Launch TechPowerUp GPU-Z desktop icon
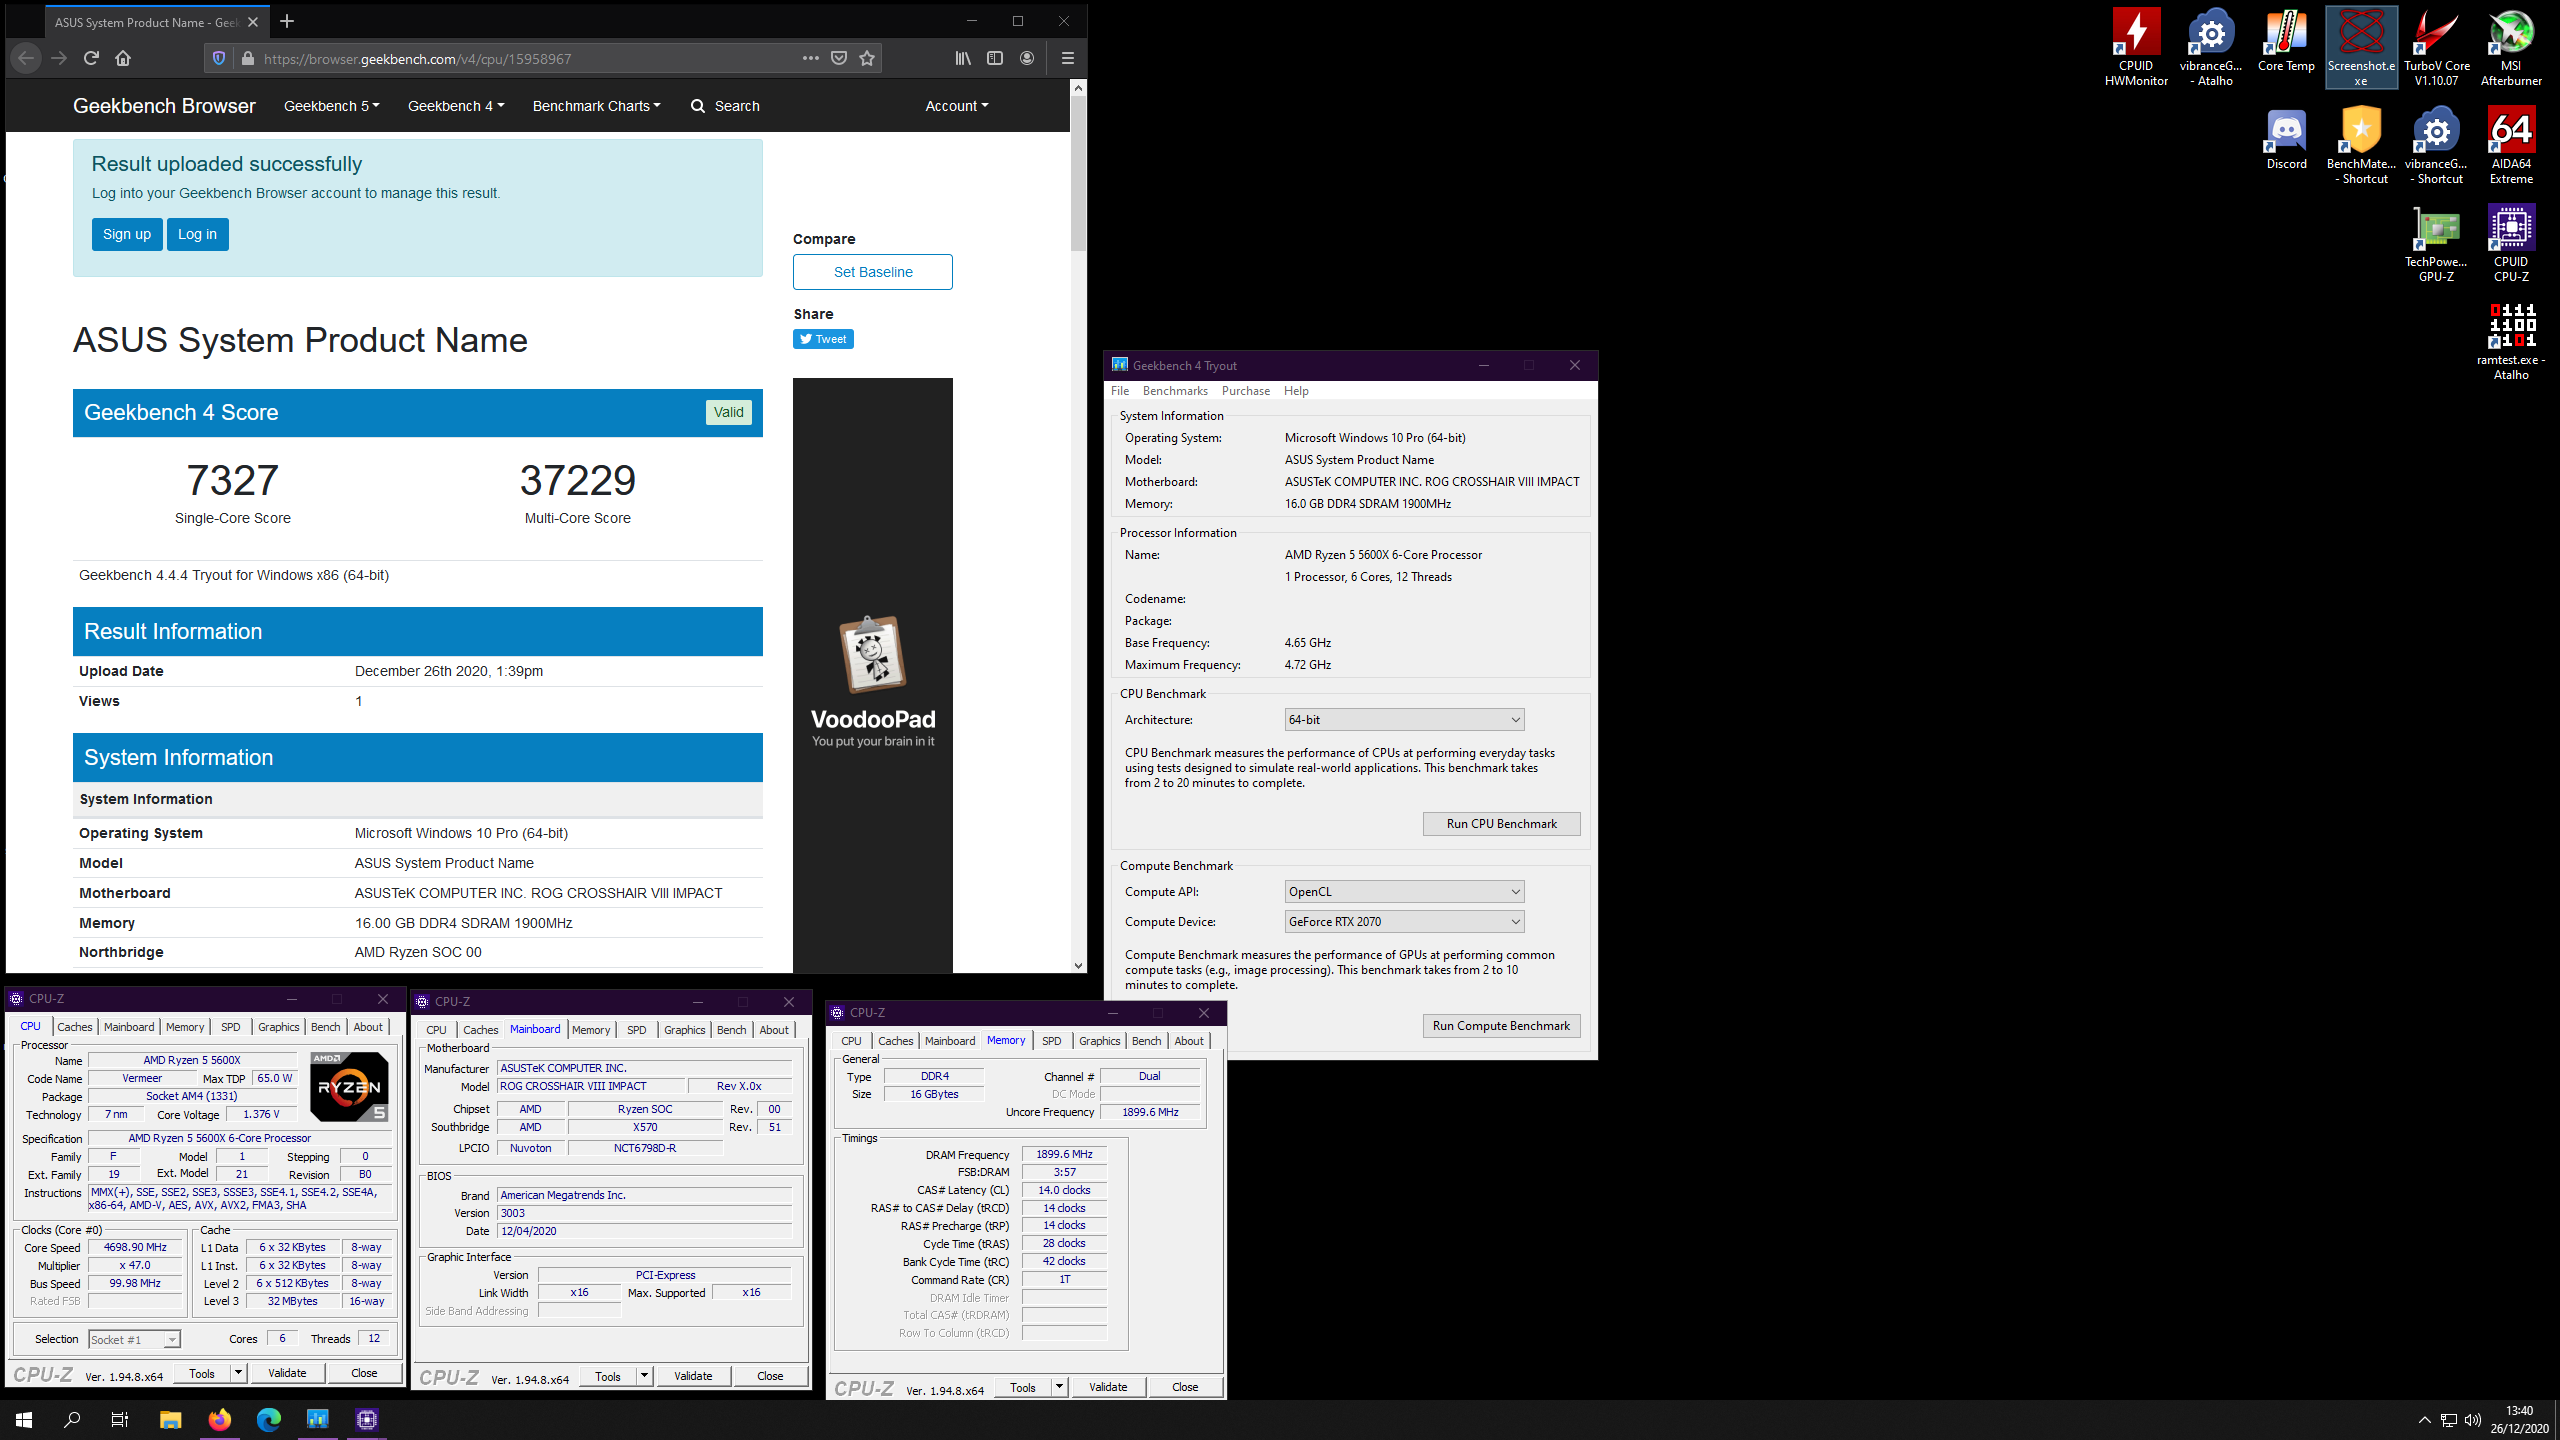Image resolution: width=2560 pixels, height=1440 pixels. (2436, 244)
